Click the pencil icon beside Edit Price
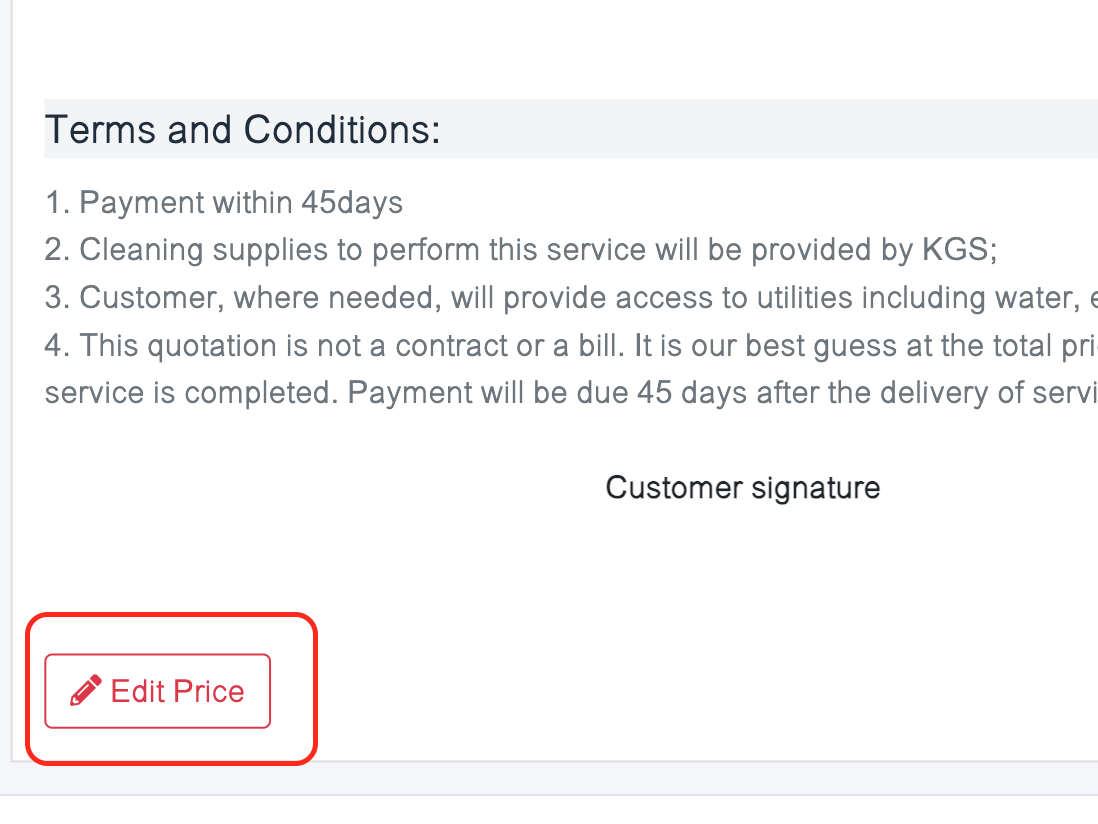1098x824 pixels. 86,690
